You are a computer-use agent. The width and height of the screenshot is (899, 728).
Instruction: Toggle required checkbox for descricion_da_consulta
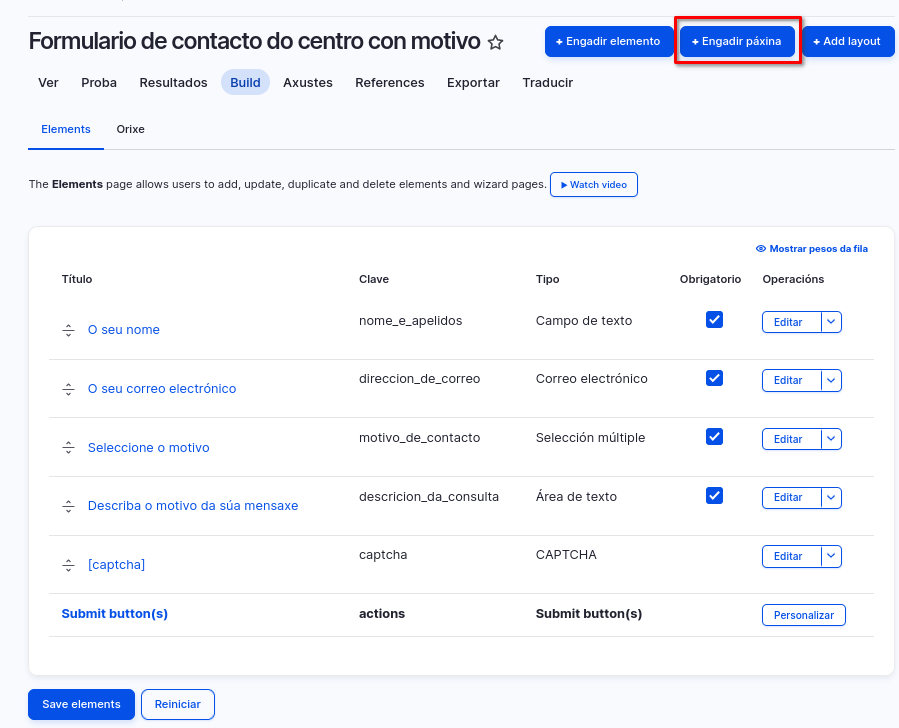click(x=714, y=495)
